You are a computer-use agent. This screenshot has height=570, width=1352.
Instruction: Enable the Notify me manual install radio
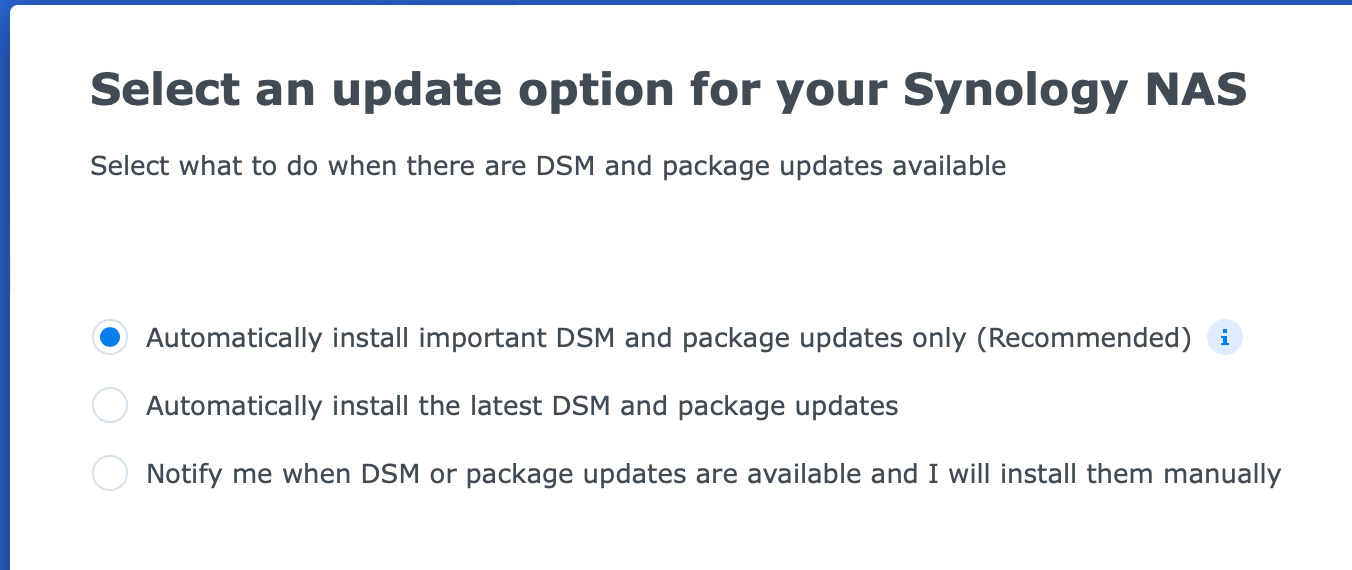pos(110,473)
